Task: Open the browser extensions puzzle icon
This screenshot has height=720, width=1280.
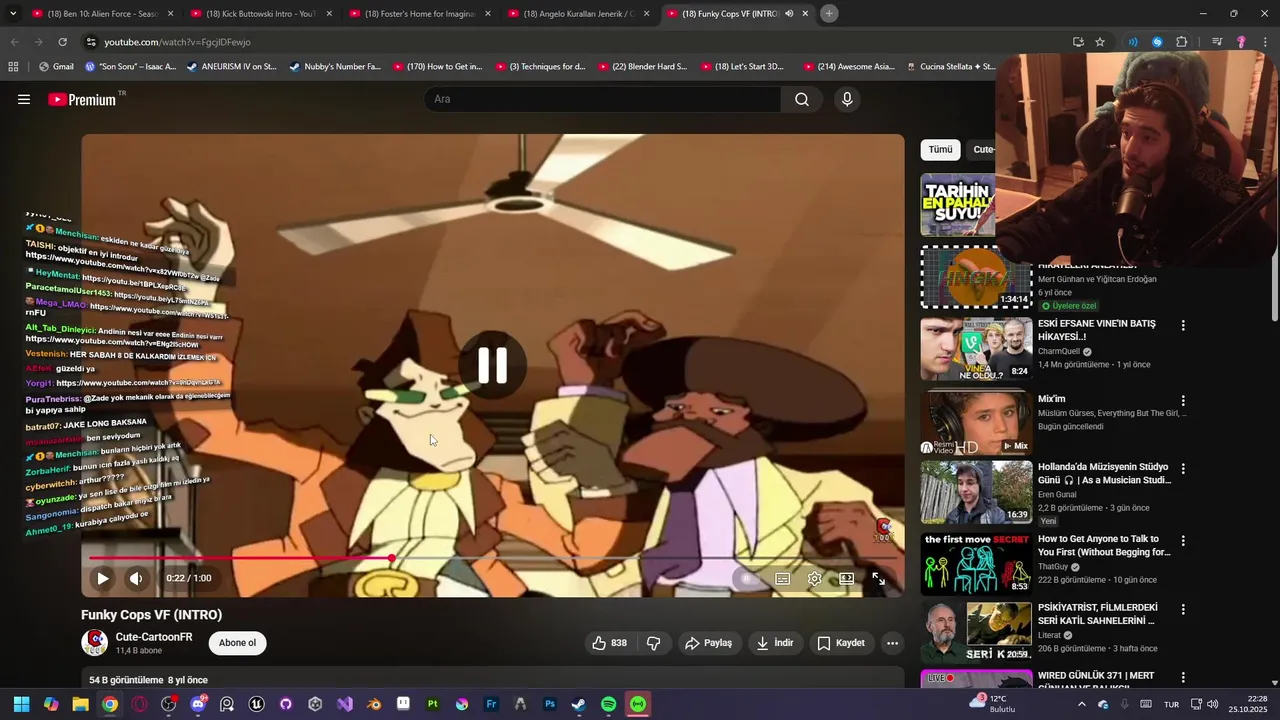Action: click(1182, 42)
